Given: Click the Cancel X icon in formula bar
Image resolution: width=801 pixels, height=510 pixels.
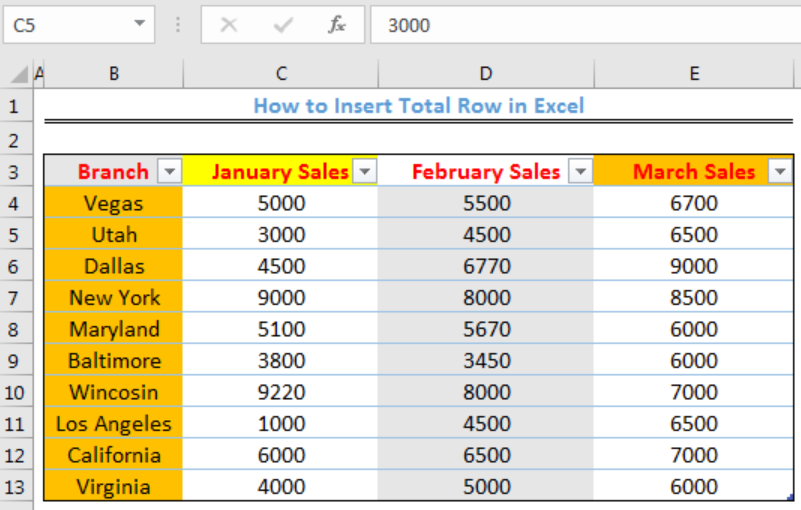Looking at the screenshot, I should point(228,25).
